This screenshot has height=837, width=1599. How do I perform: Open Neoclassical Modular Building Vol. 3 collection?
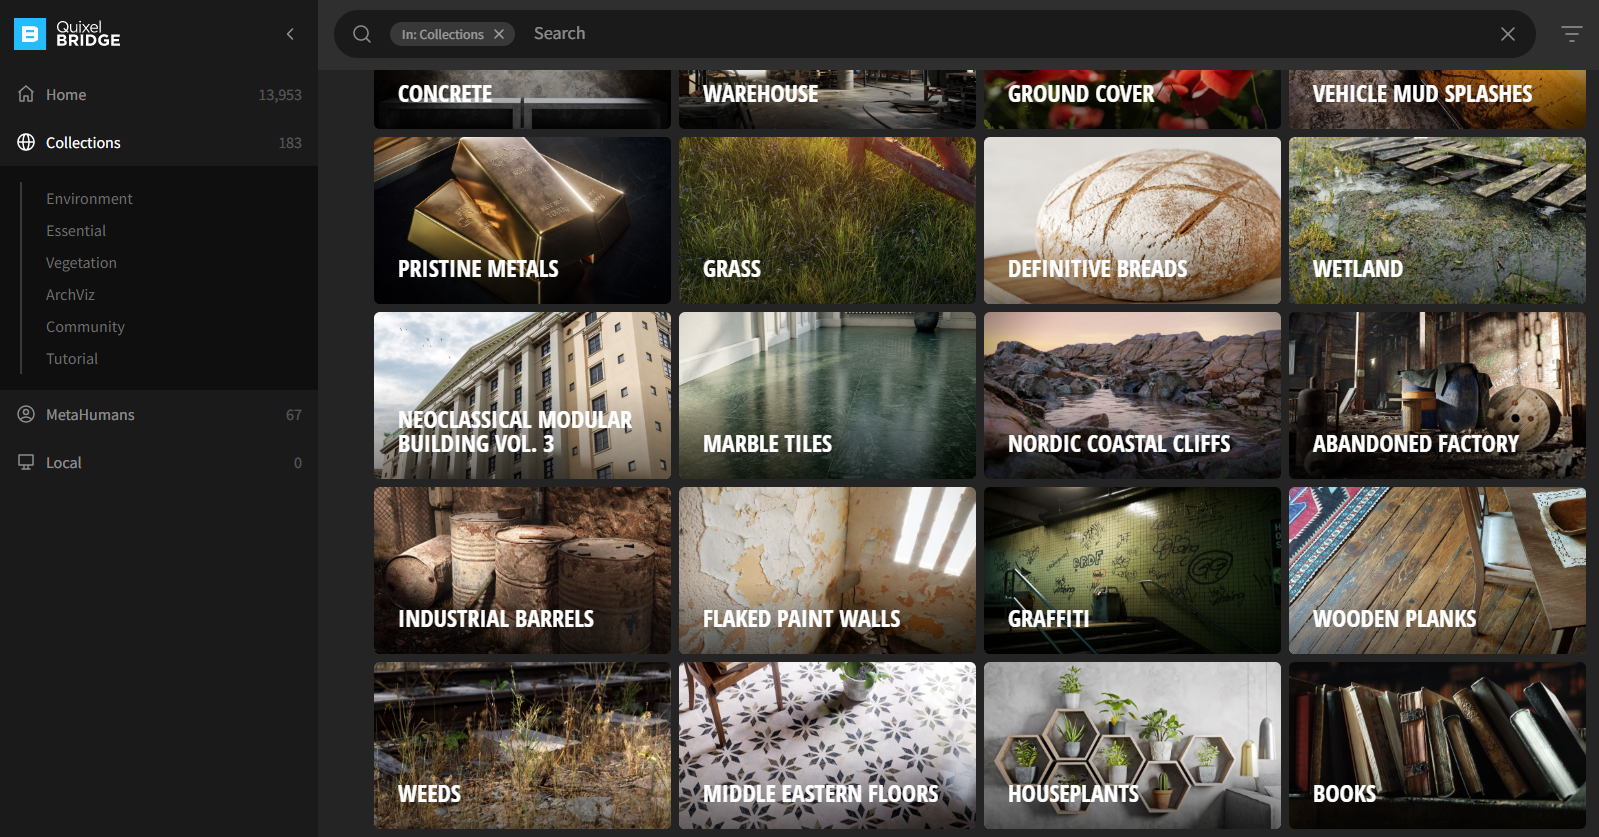point(522,395)
